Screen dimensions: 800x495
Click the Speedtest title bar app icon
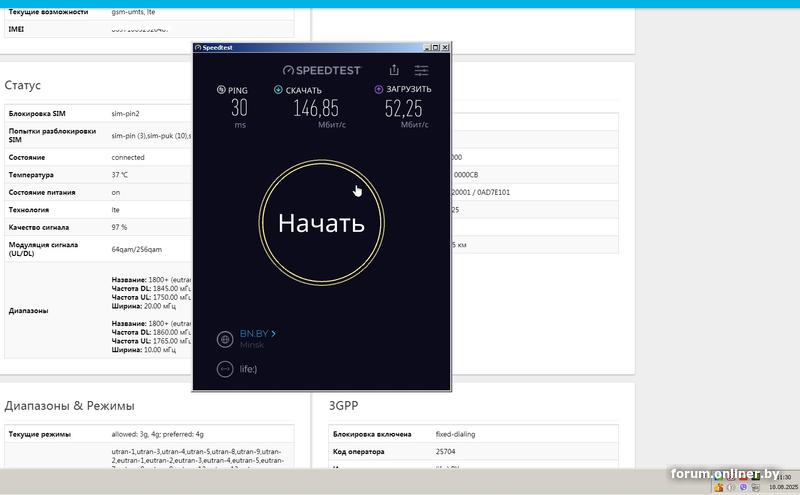pos(198,47)
